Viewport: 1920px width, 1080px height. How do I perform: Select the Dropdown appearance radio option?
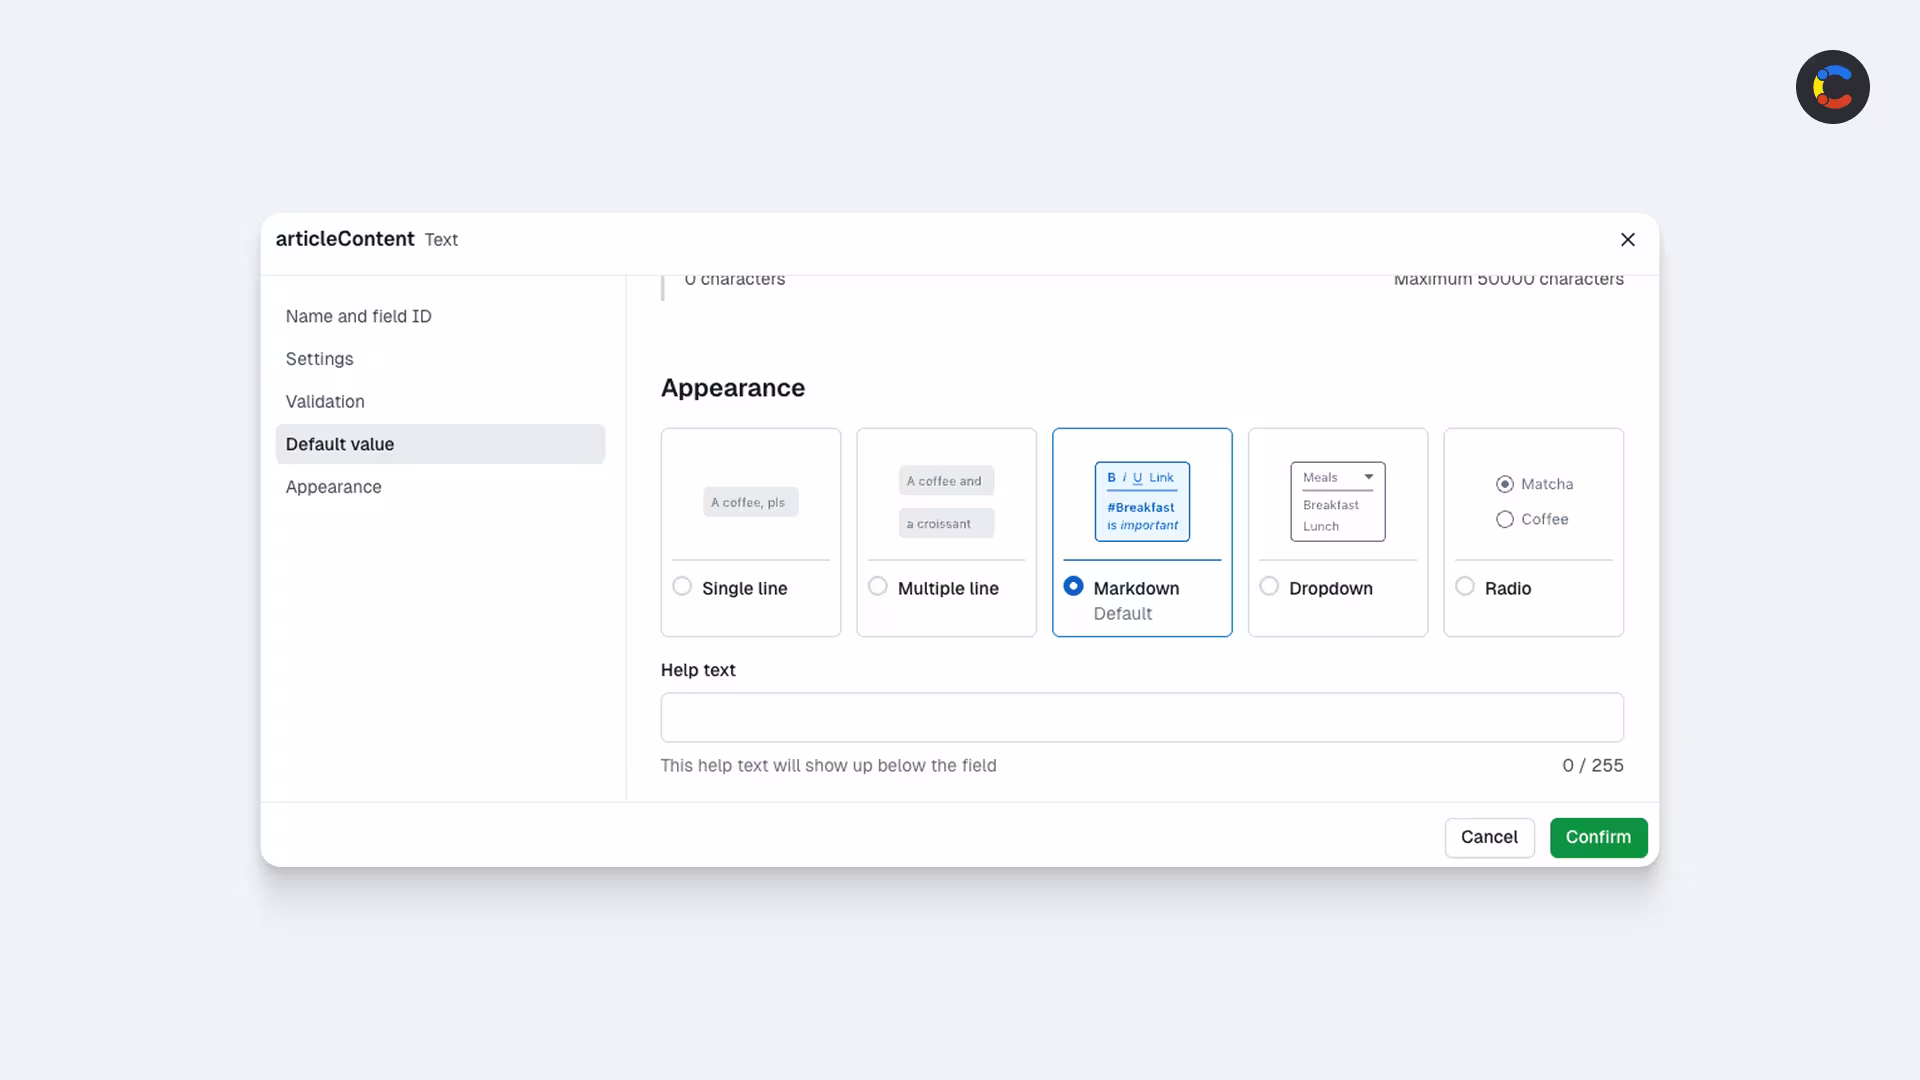click(x=1269, y=586)
